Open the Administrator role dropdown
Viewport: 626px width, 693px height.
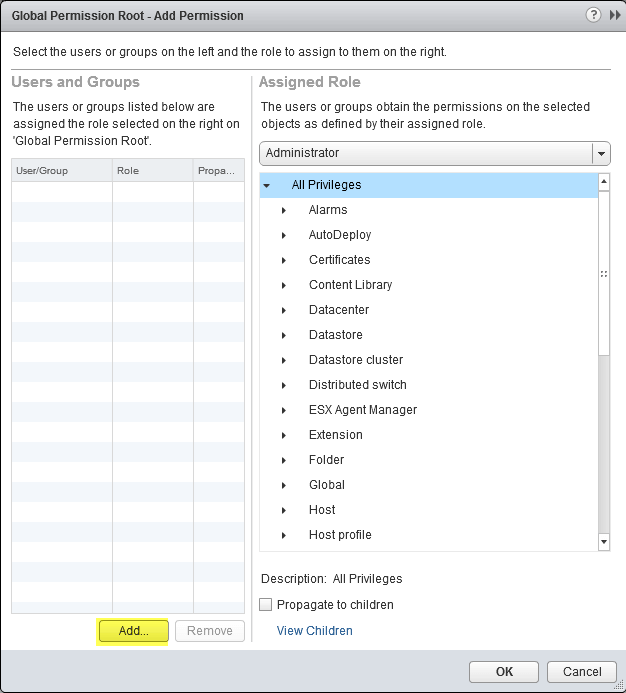pos(600,153)
